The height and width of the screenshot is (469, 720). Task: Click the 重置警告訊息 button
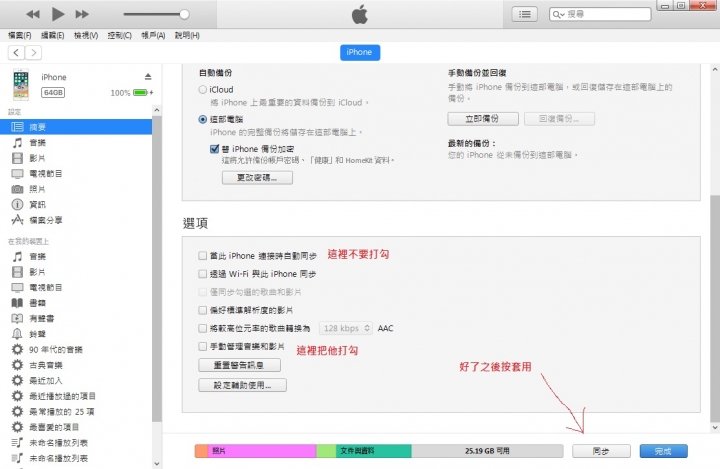[239, 365]
